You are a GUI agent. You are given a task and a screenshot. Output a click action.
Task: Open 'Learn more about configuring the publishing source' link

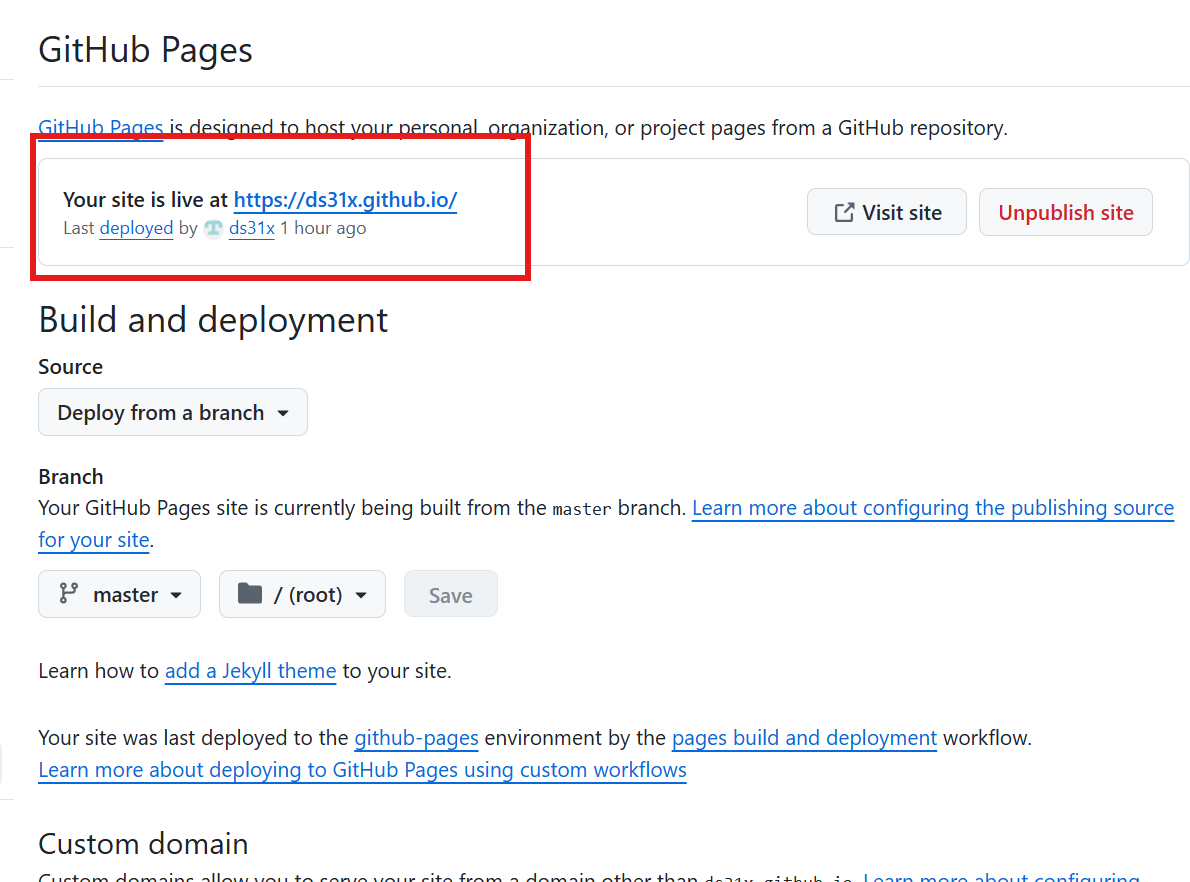coord(933,508)
